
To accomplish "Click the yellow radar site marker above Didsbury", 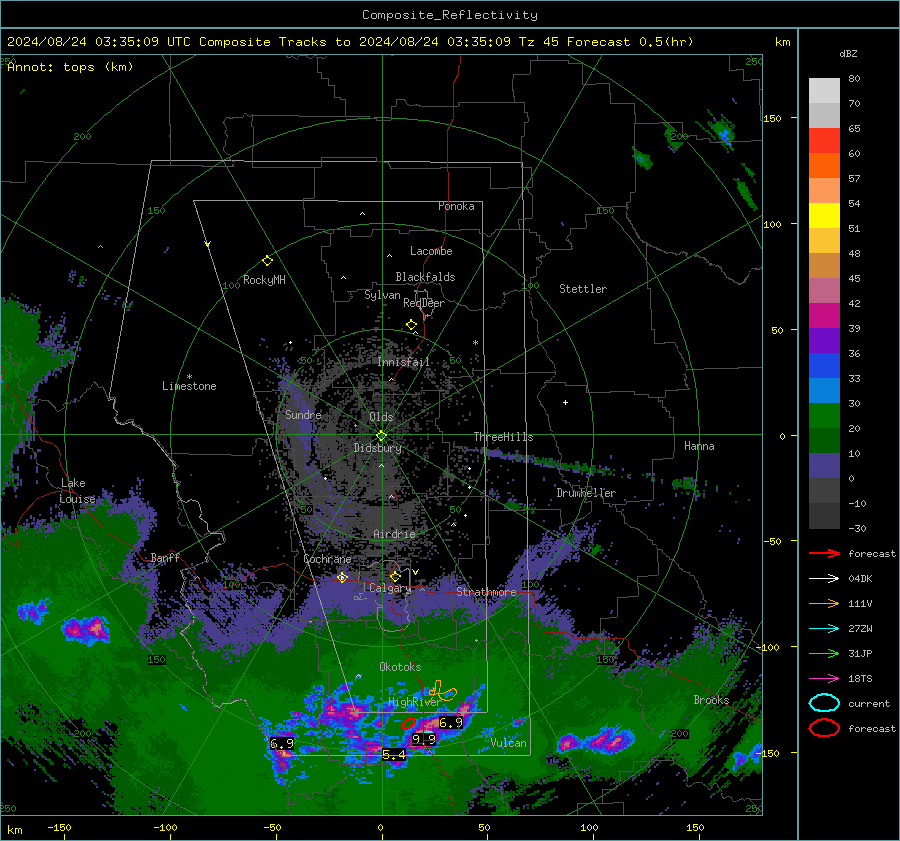I will tap(381, 436).
